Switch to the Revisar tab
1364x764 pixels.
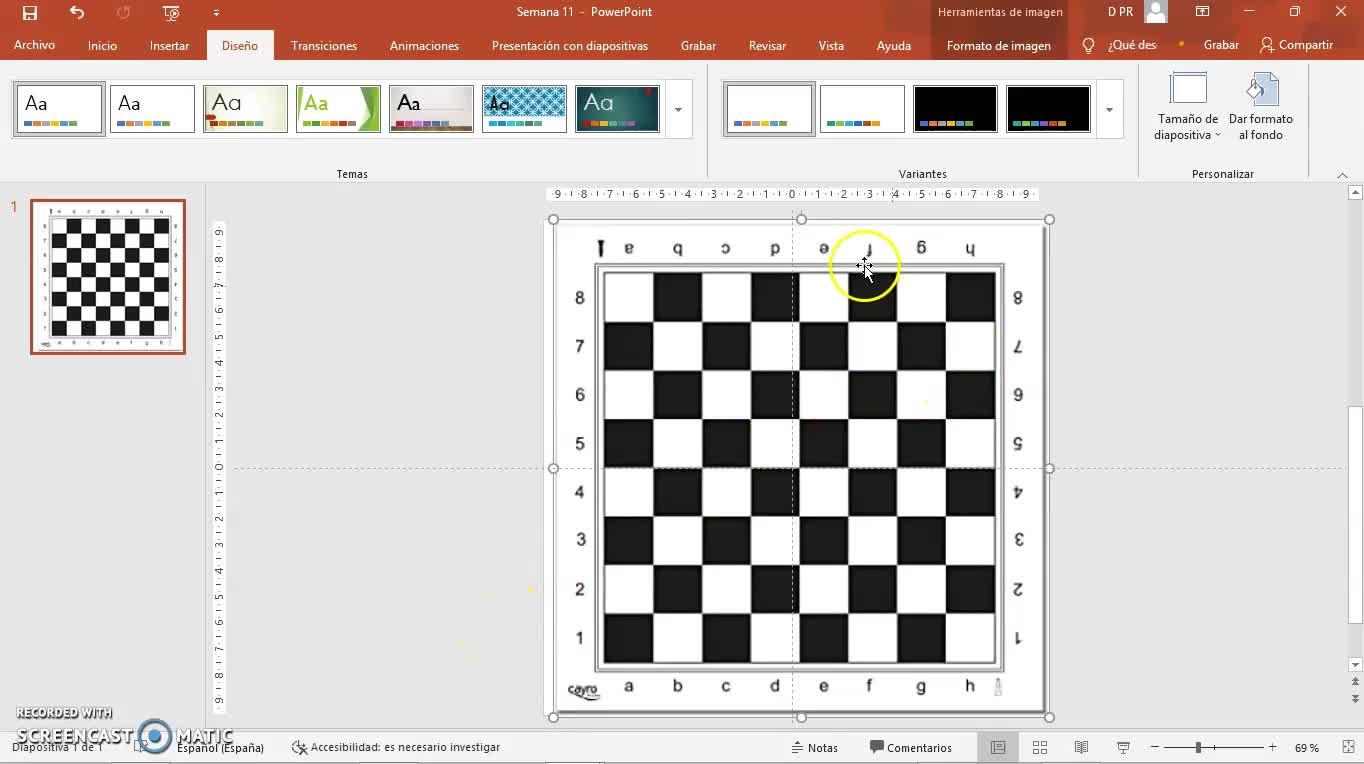coord(767,45)
